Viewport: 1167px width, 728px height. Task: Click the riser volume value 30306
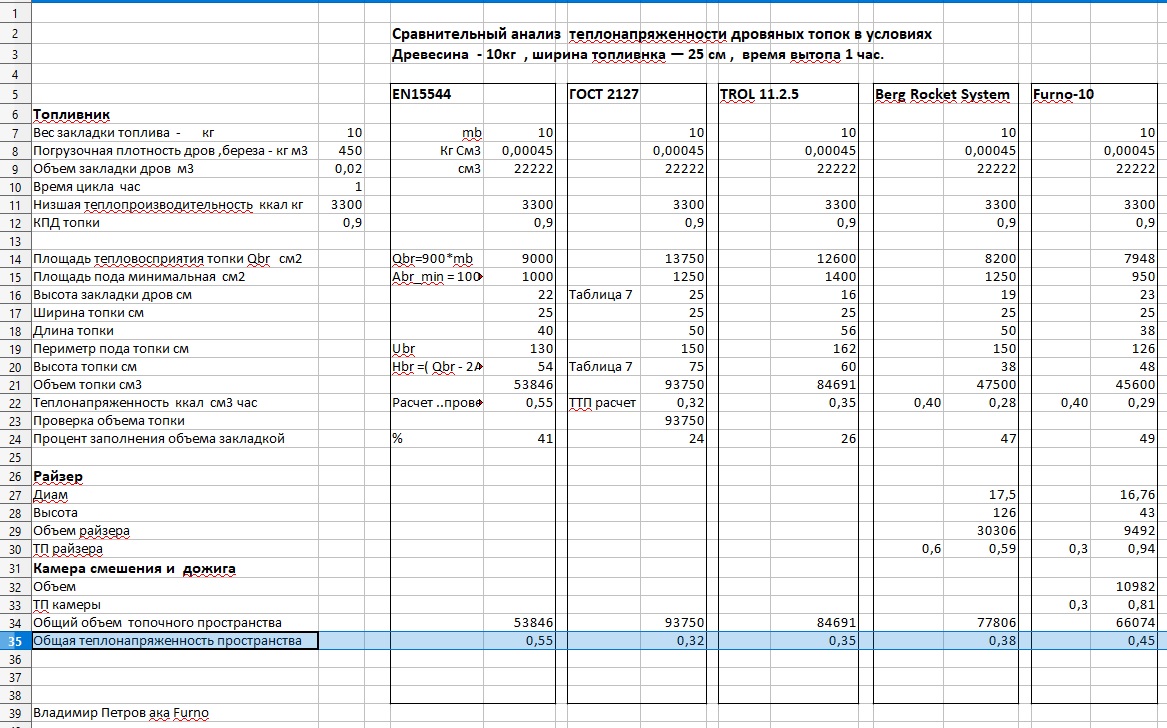coord(996,530)
